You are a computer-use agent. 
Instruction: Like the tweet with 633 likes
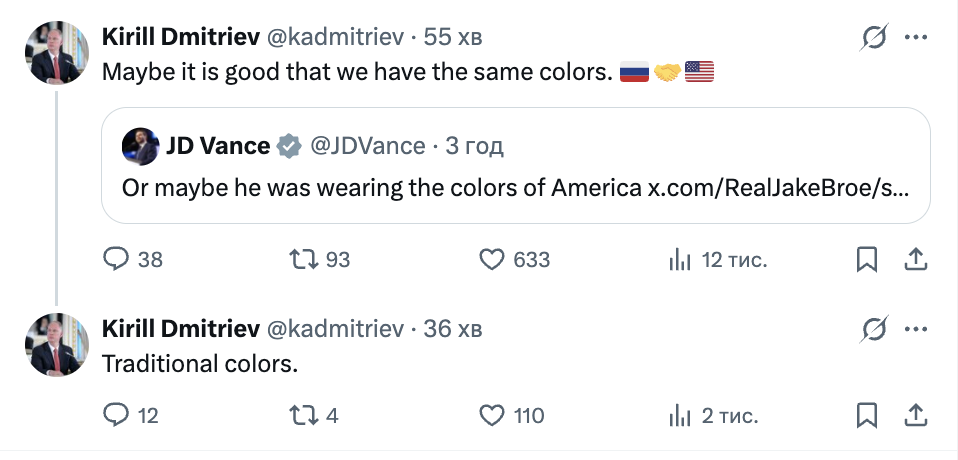[491, 260]
